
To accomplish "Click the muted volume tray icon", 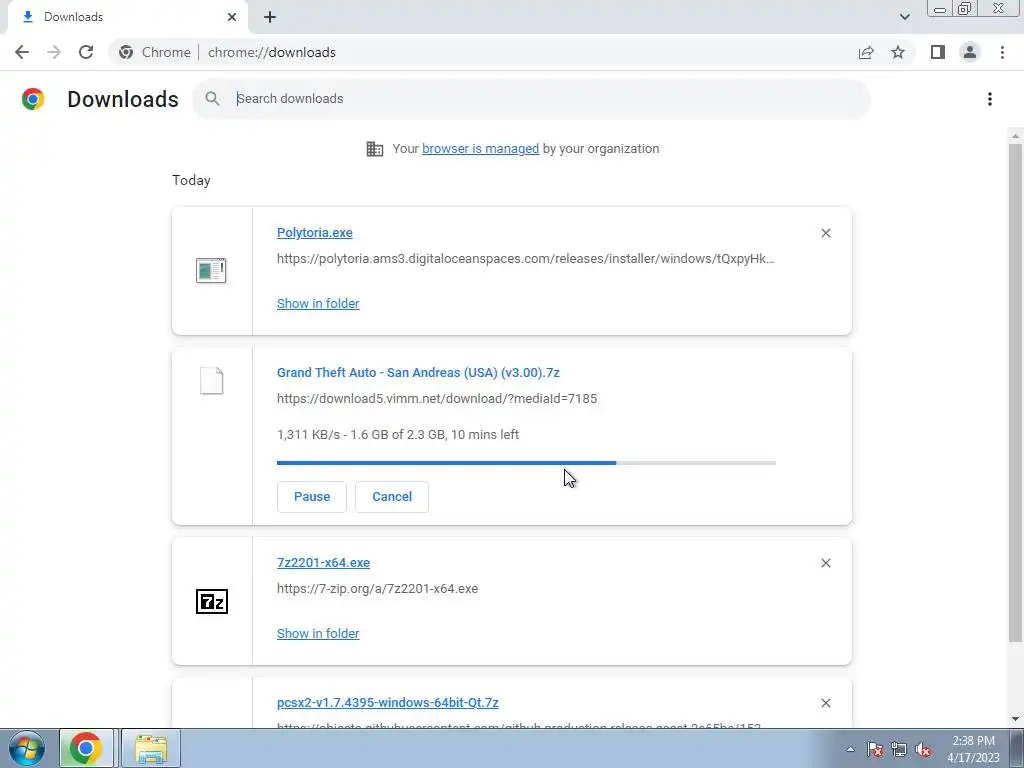I will (x=923, y=749).
